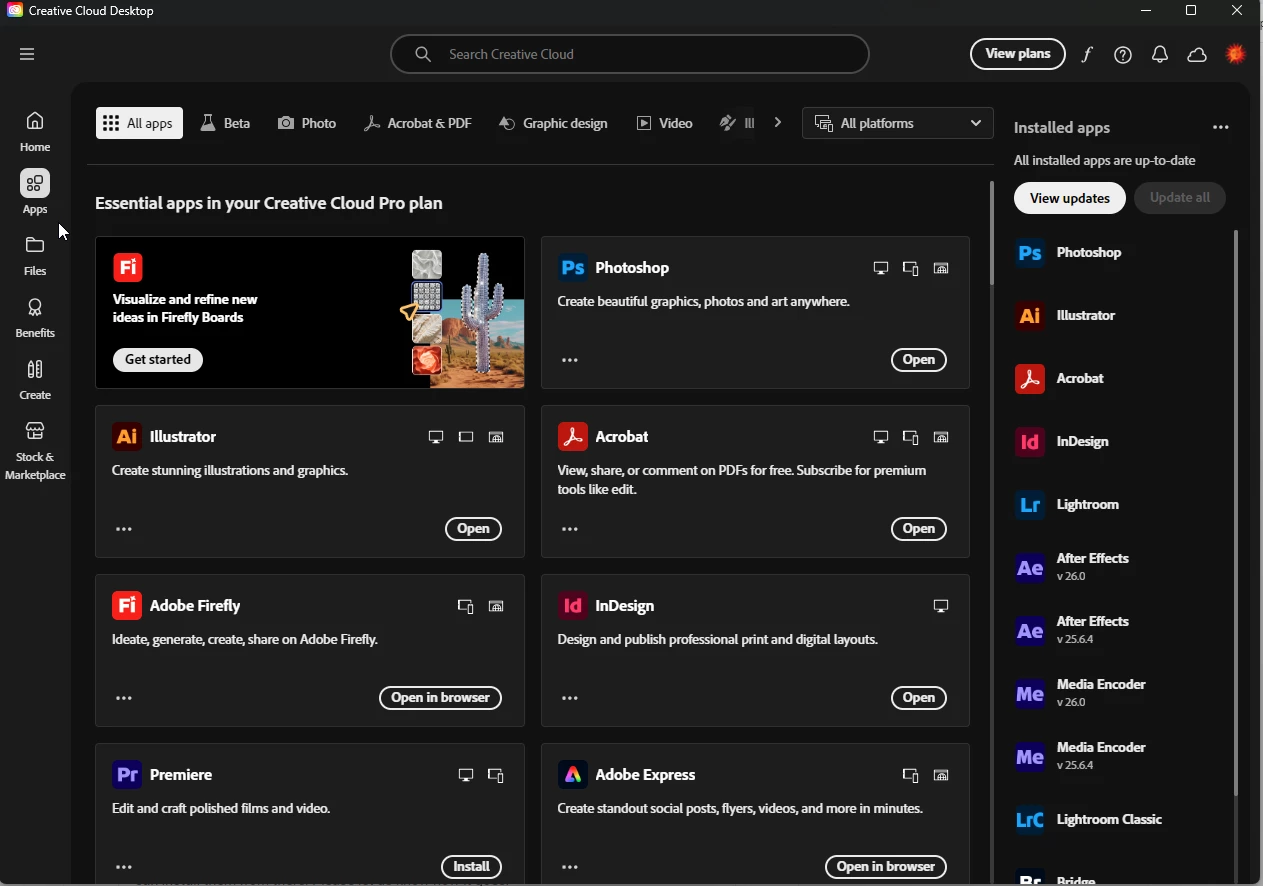Open the help question-mark icon

1123,55
